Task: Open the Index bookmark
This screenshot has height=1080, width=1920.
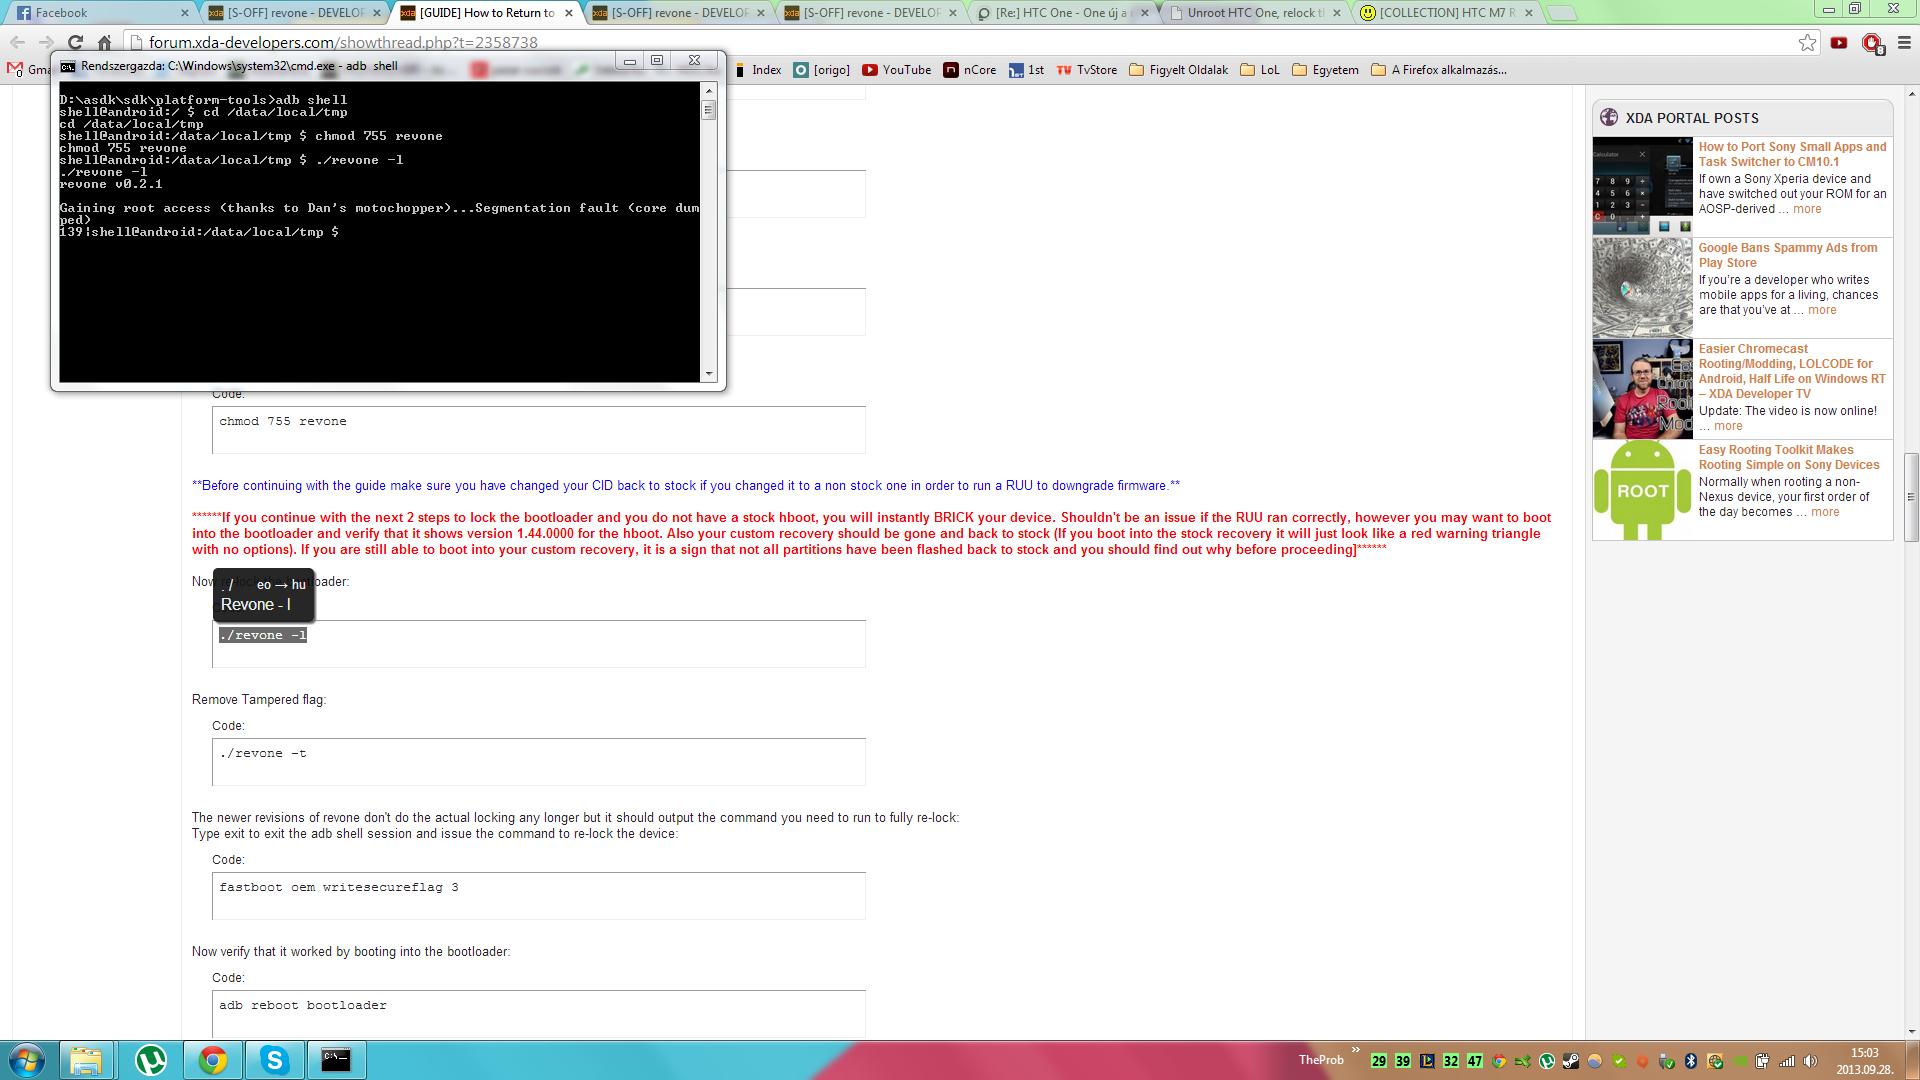Action: pos(758,70)
